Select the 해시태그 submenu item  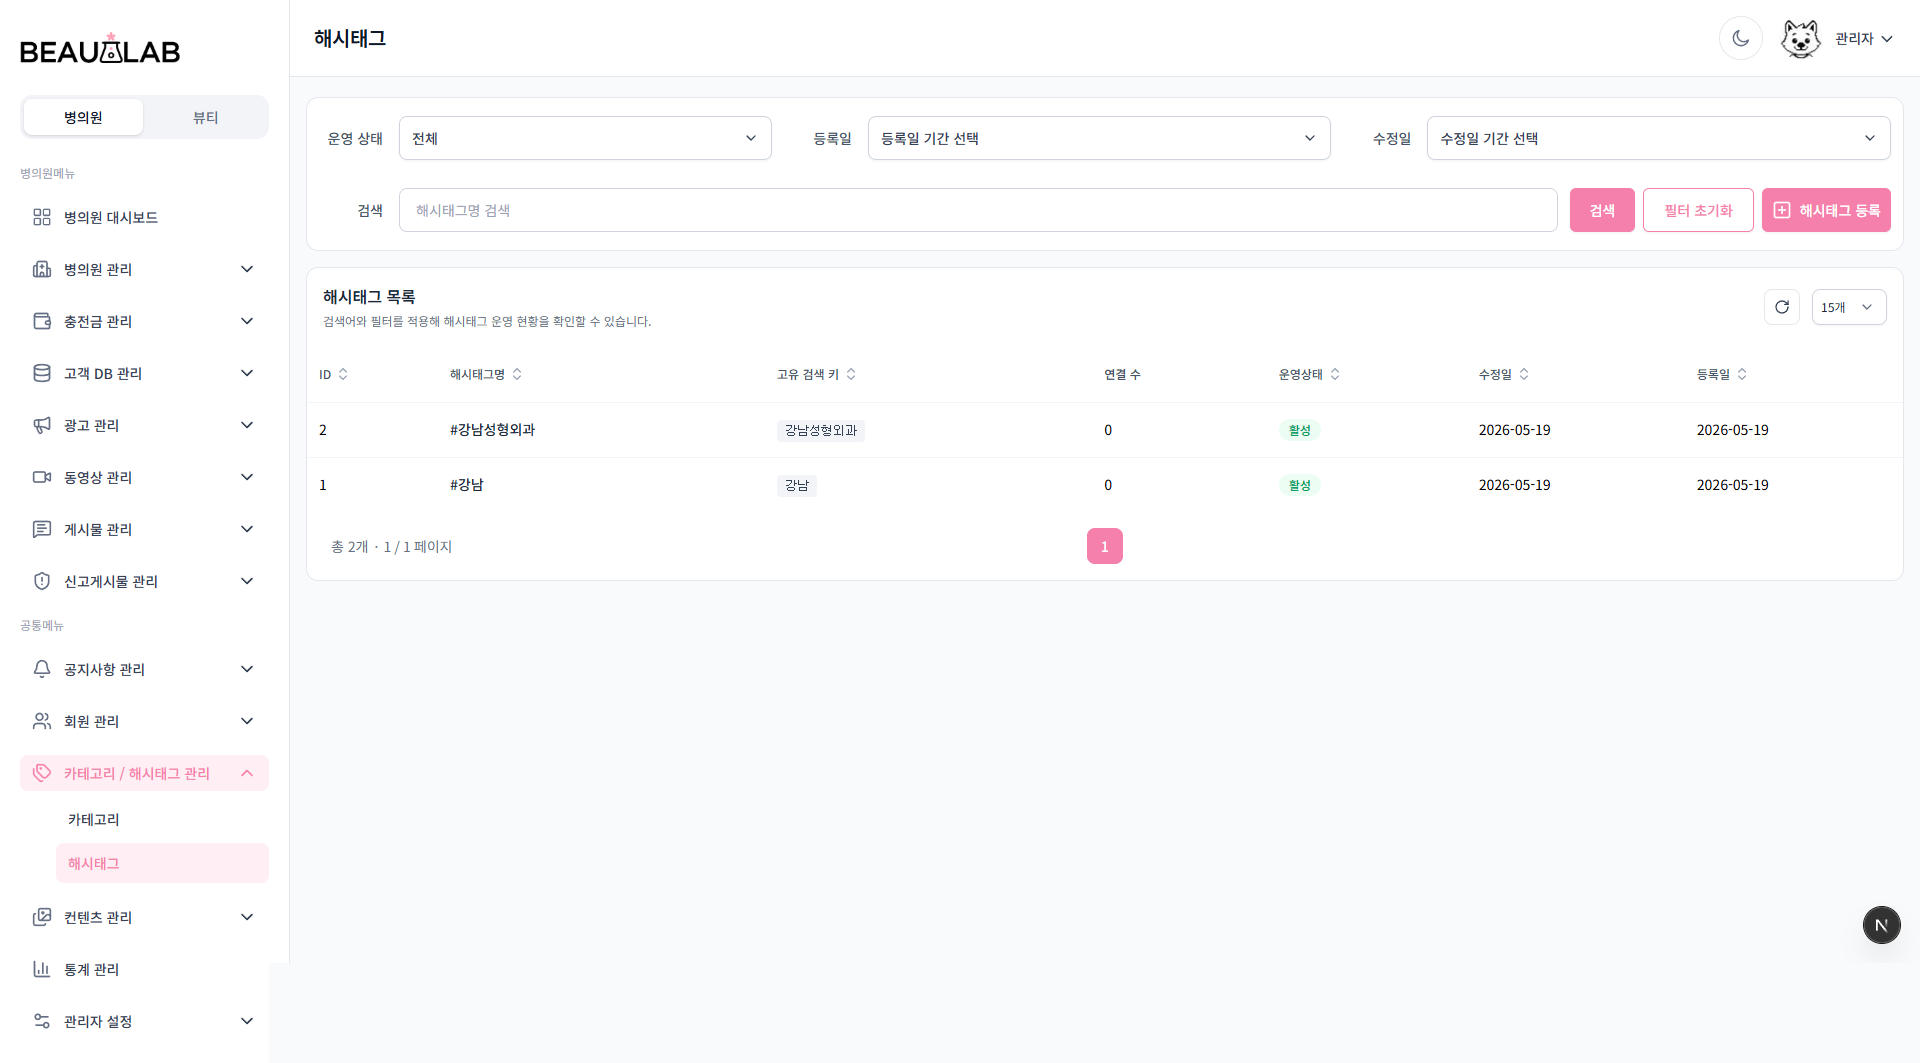tap(162, 863)
